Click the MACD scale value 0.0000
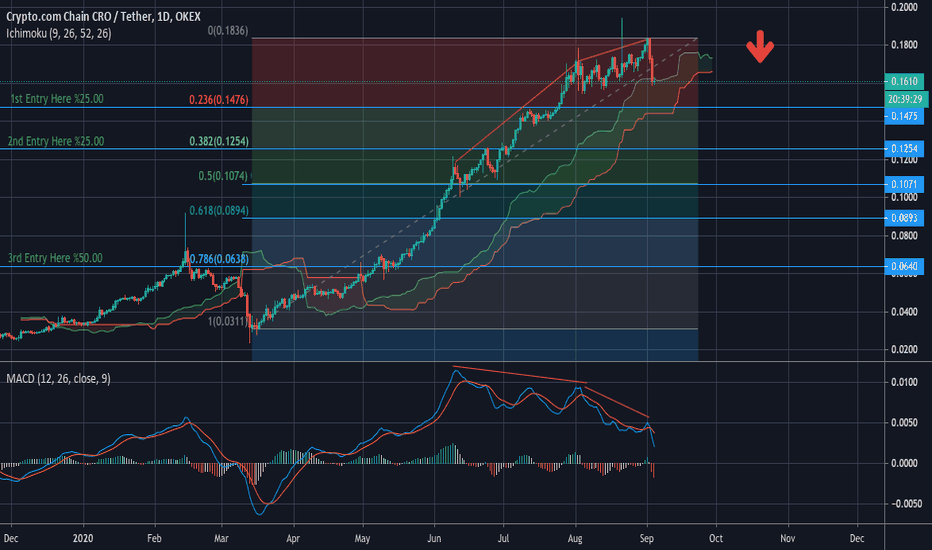 click(x=904, y=463)
